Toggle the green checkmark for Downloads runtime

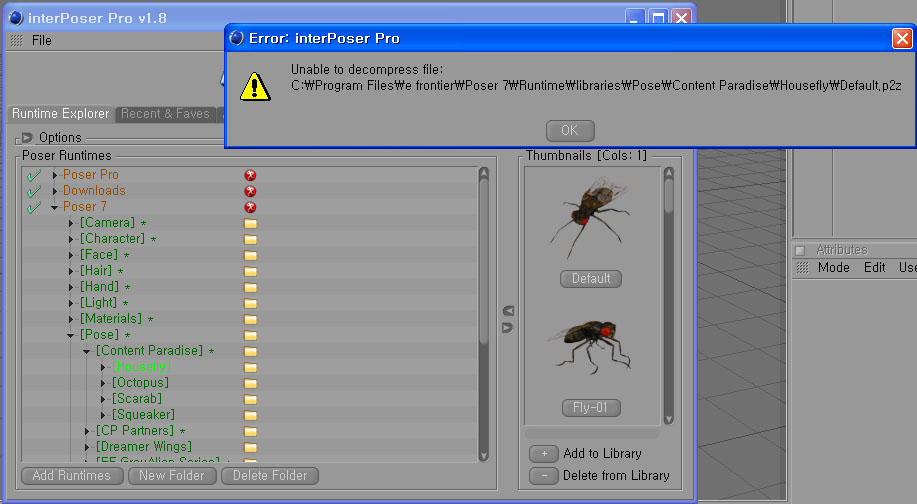click(x=34, y=191)
